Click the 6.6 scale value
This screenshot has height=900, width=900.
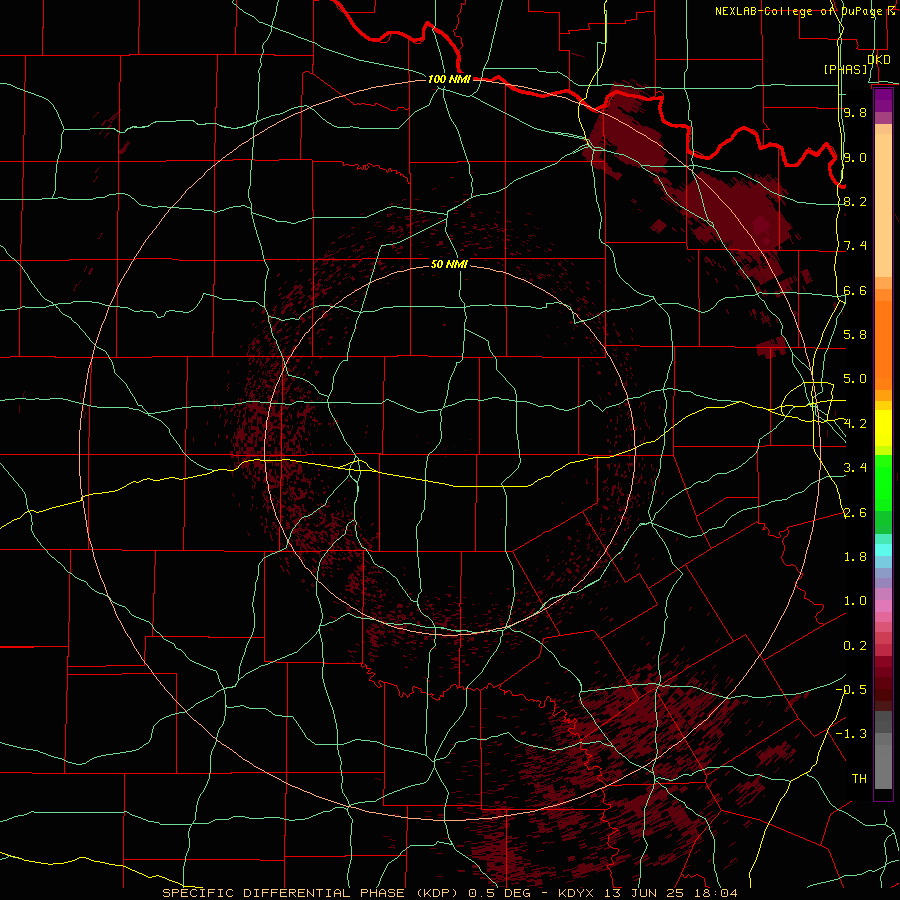pos(855,290)
